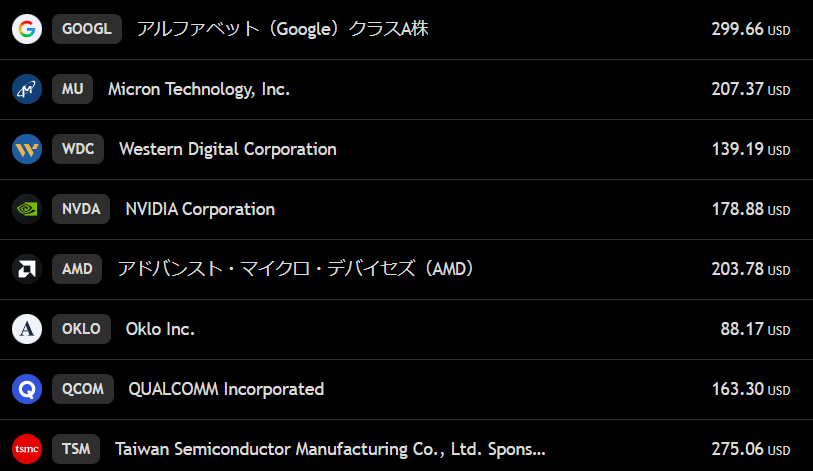Open the AMD ticker badge
This screenshot has height=471, width=813.
click(77, 269)
